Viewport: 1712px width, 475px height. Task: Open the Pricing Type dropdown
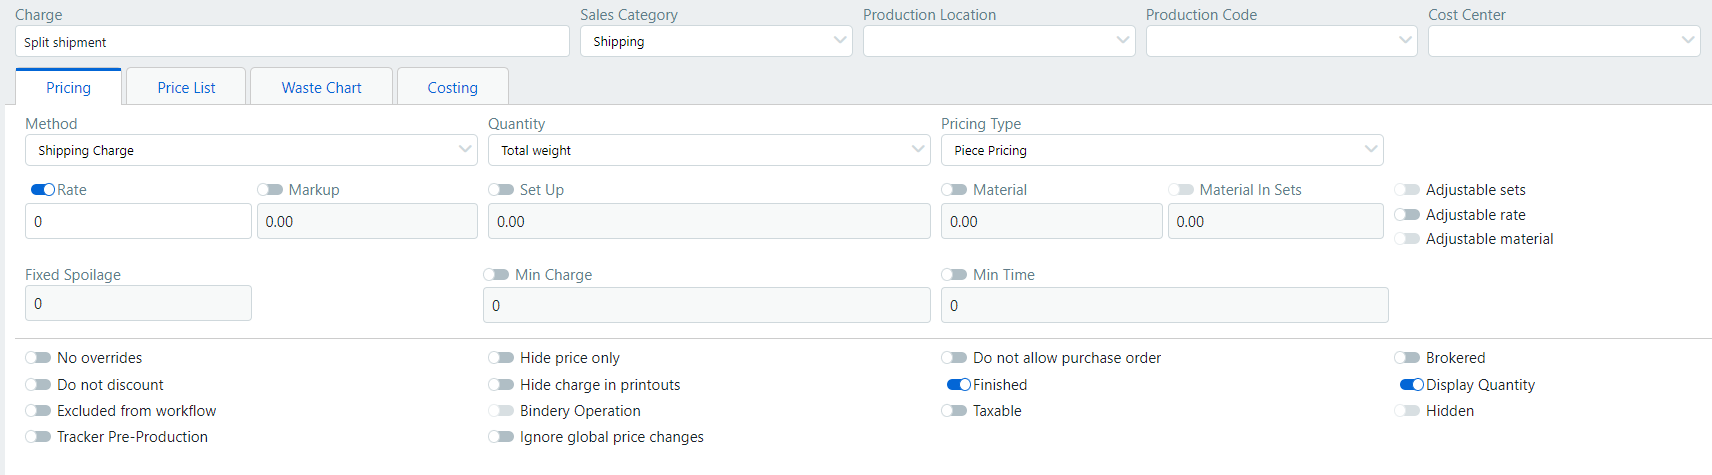(1161, 150)
